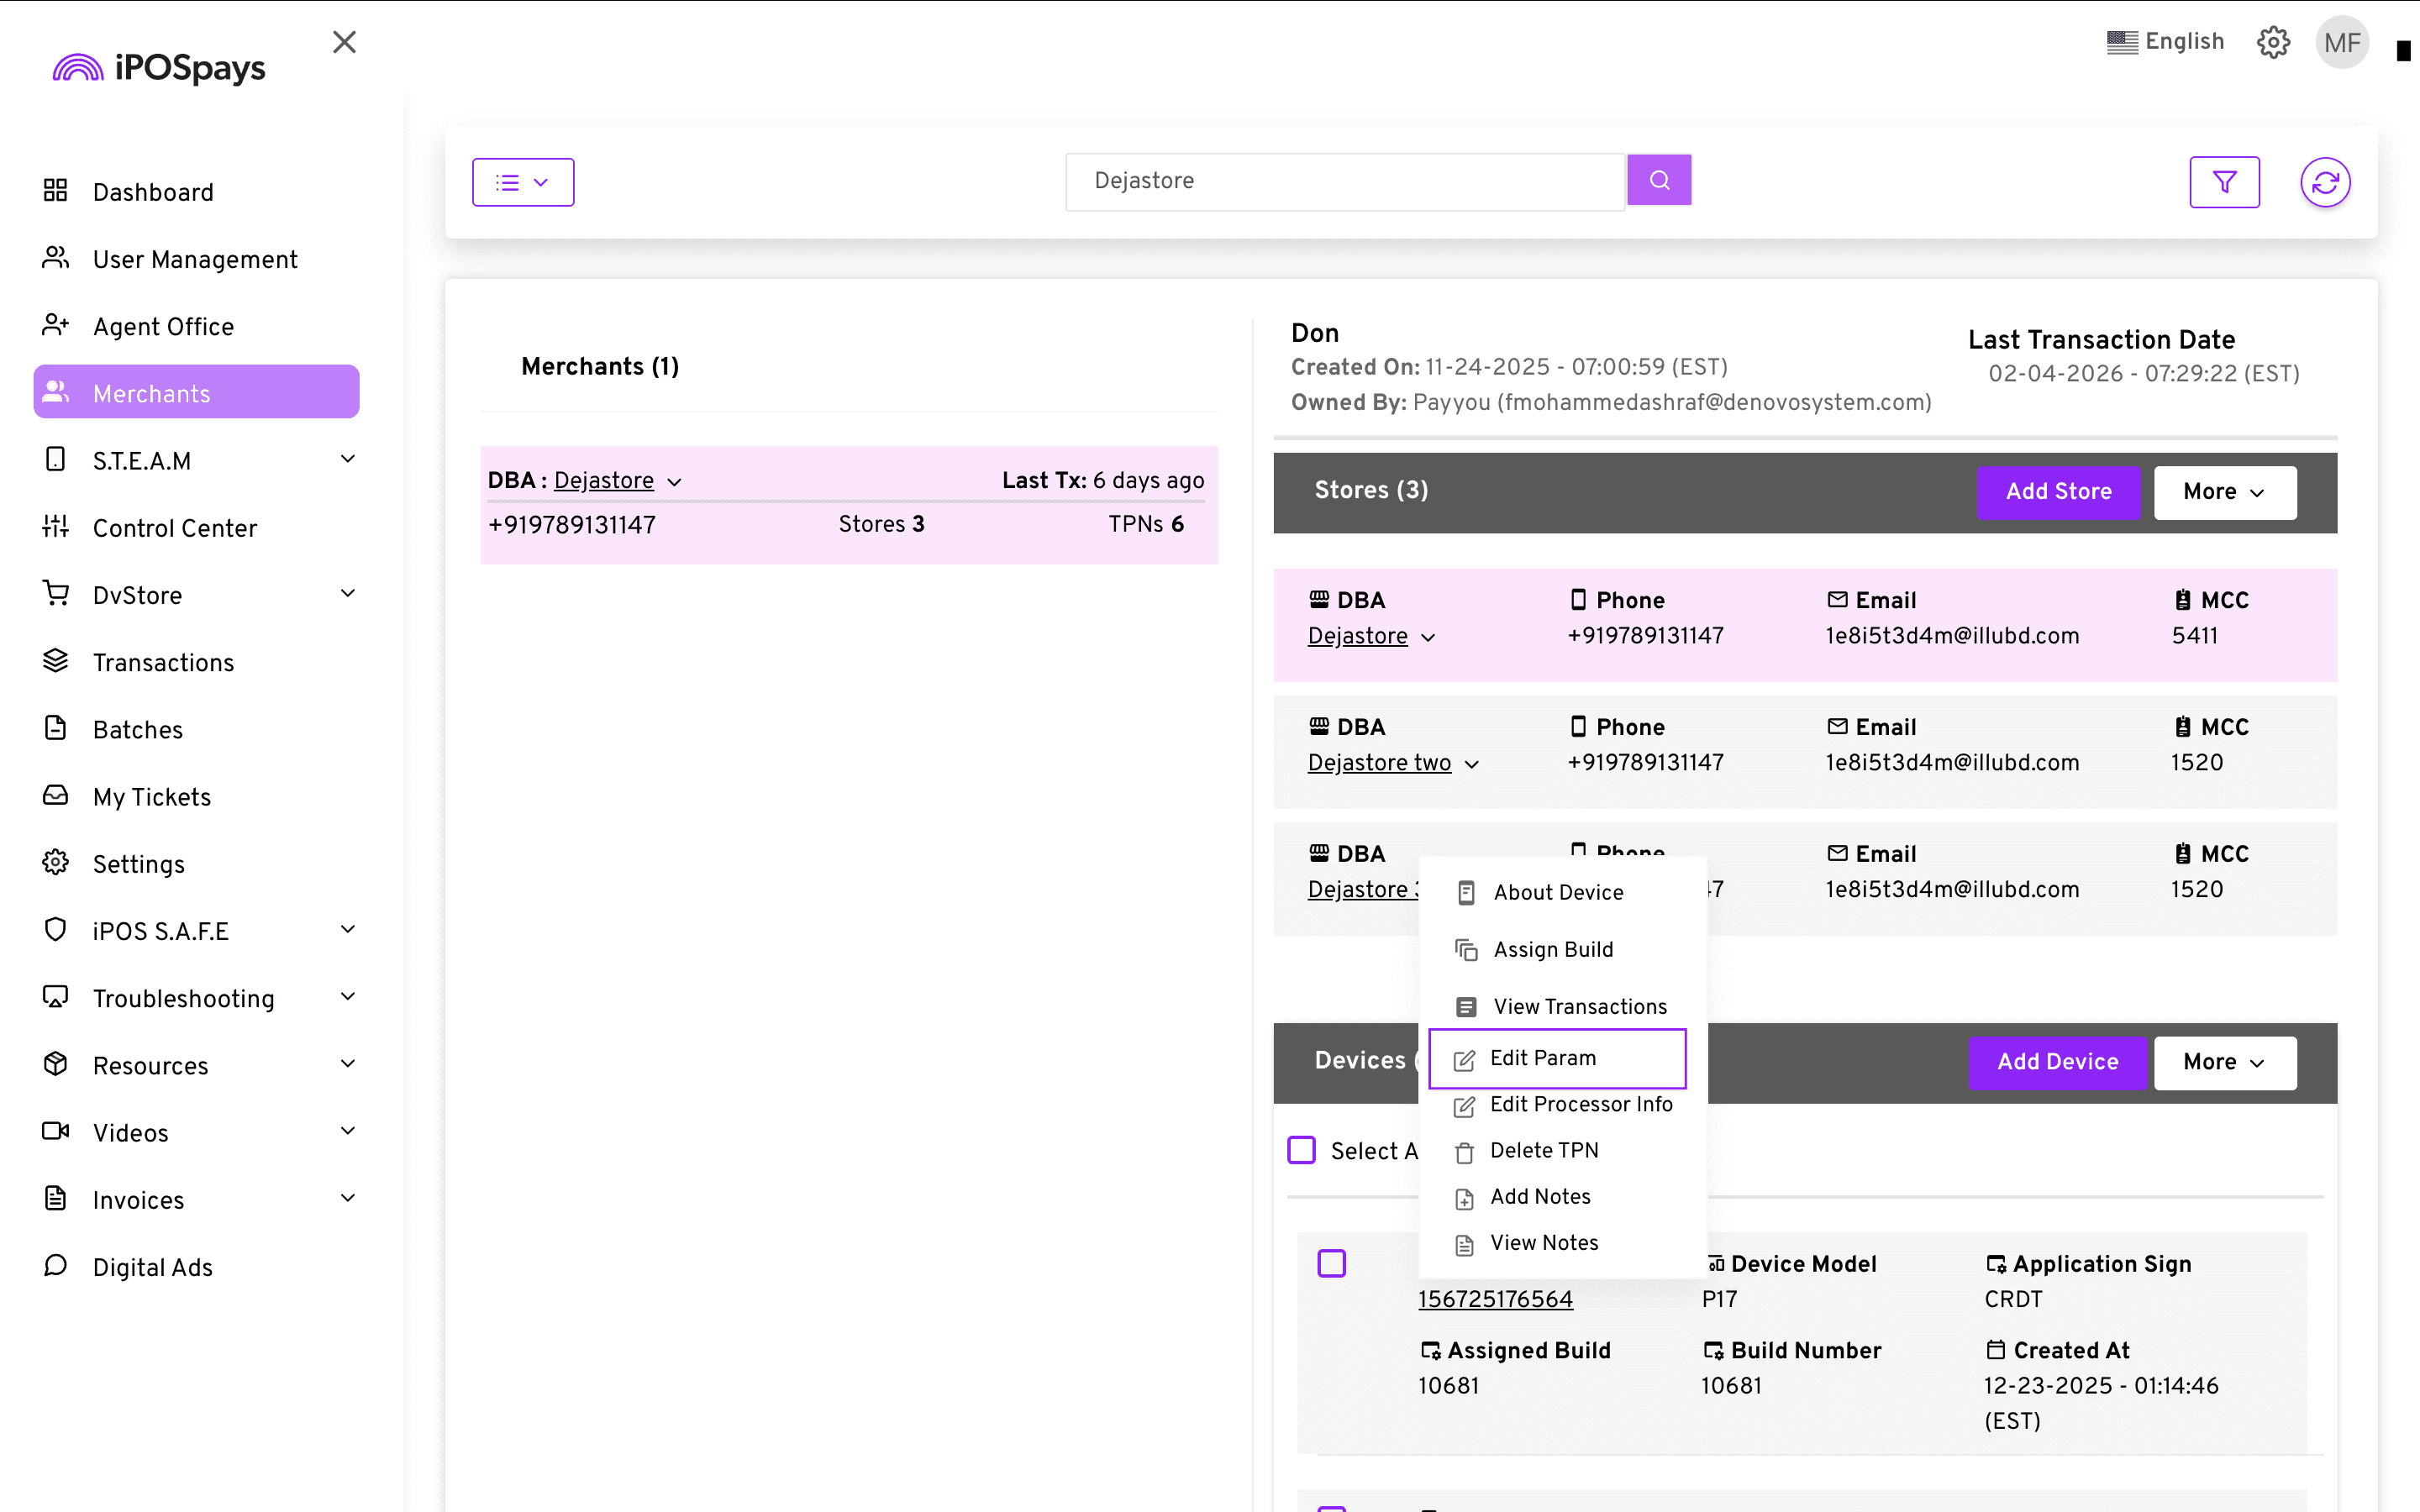The height and width of the screenshot is (1512, 2420).
Task: Open the settings gear in header
Action: pyautogui.click(x=2273, y=43)
